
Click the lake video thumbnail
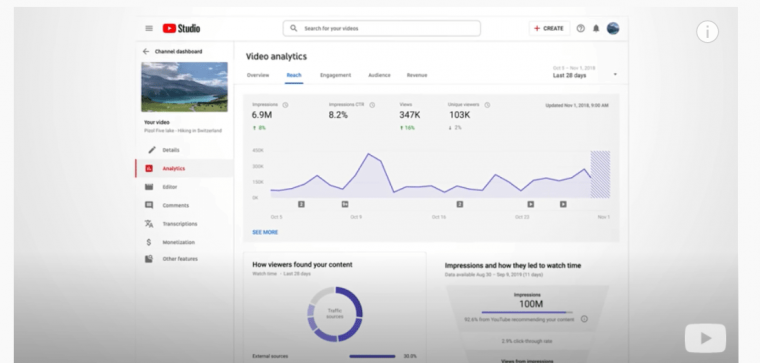click(184, 87)
